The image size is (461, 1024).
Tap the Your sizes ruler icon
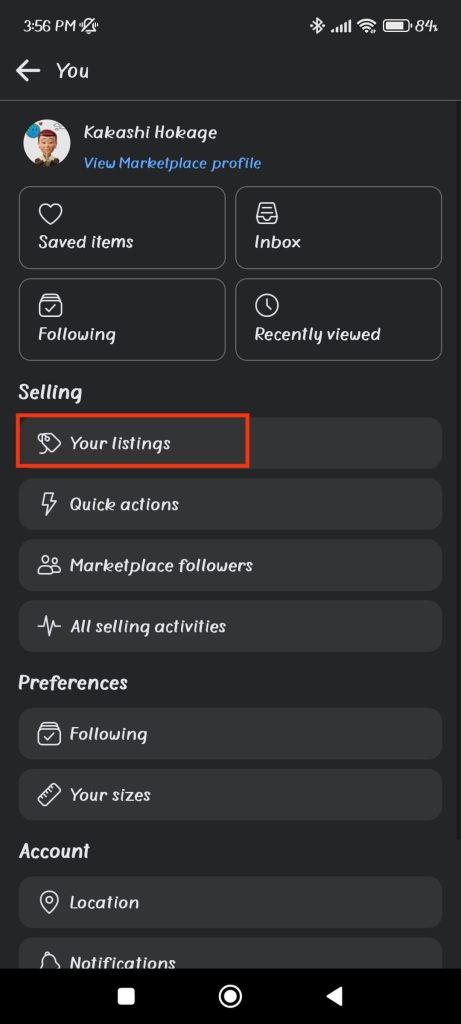click(x=49, y=795)
